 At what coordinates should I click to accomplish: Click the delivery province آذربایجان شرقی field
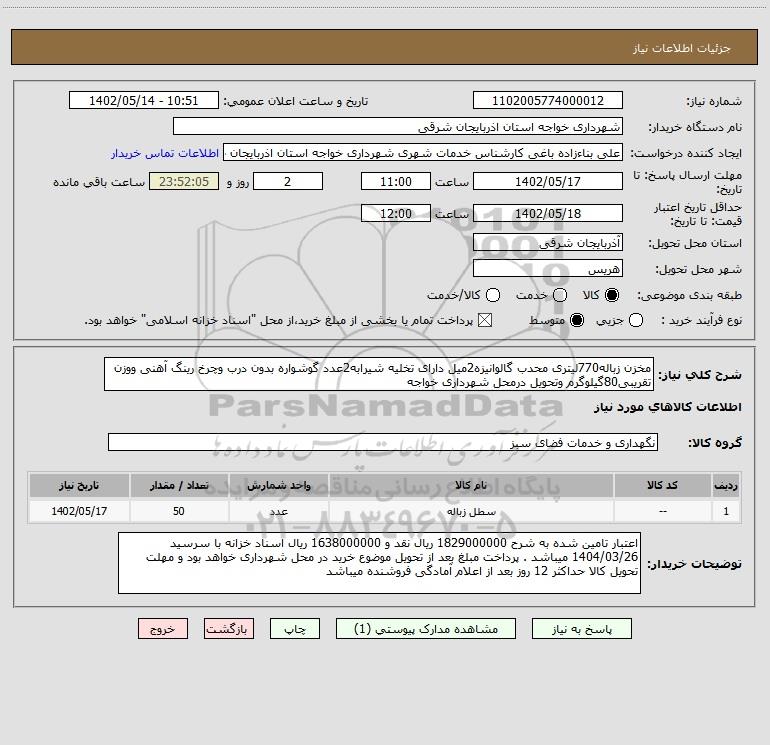tap(548, 243)
